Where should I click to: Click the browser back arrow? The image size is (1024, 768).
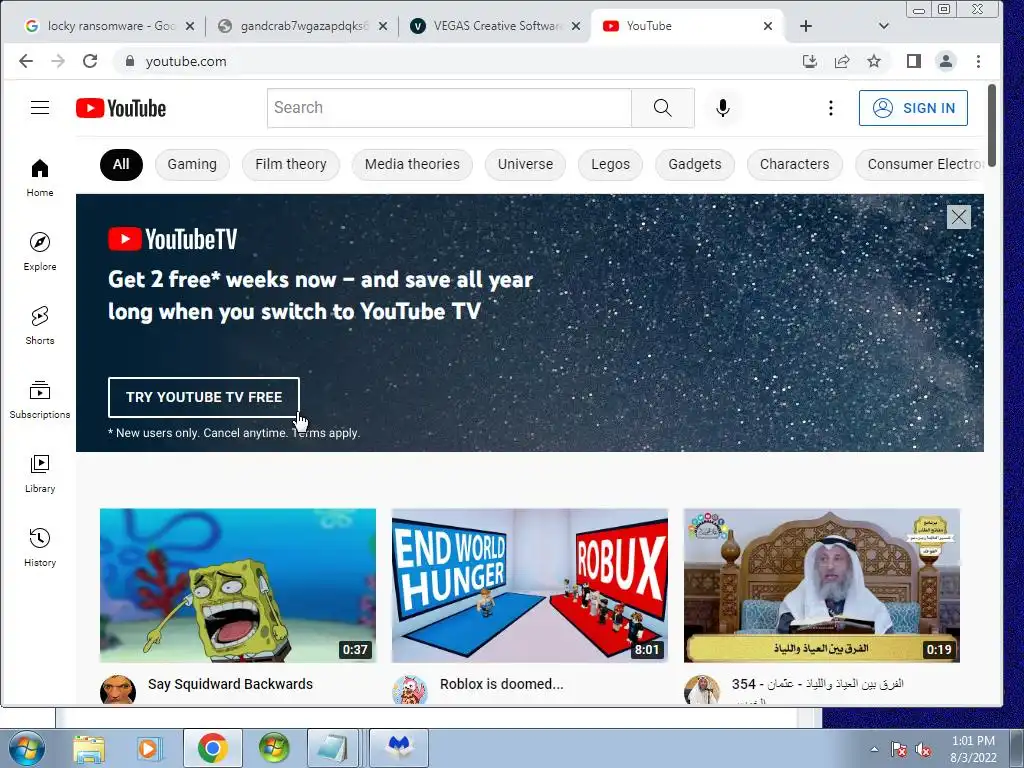coord(25,61)
